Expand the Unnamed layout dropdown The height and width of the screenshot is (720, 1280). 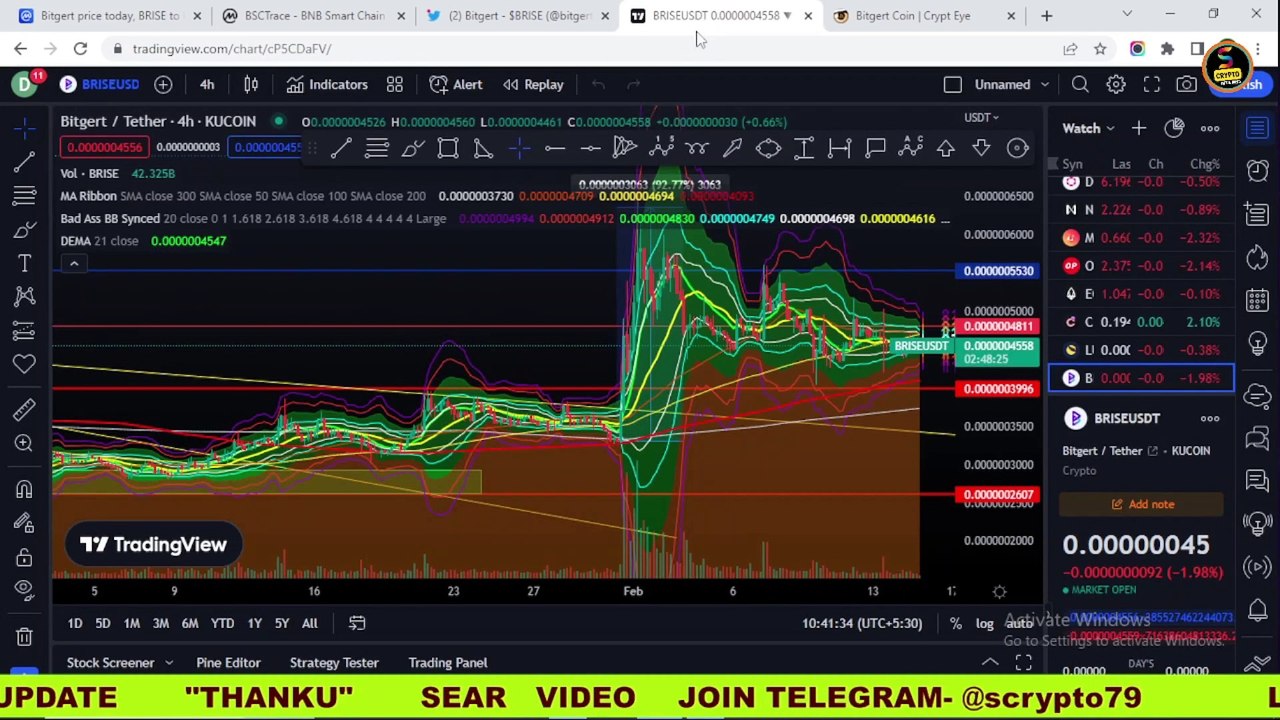pyautogui.click(x=1044, y=85)
